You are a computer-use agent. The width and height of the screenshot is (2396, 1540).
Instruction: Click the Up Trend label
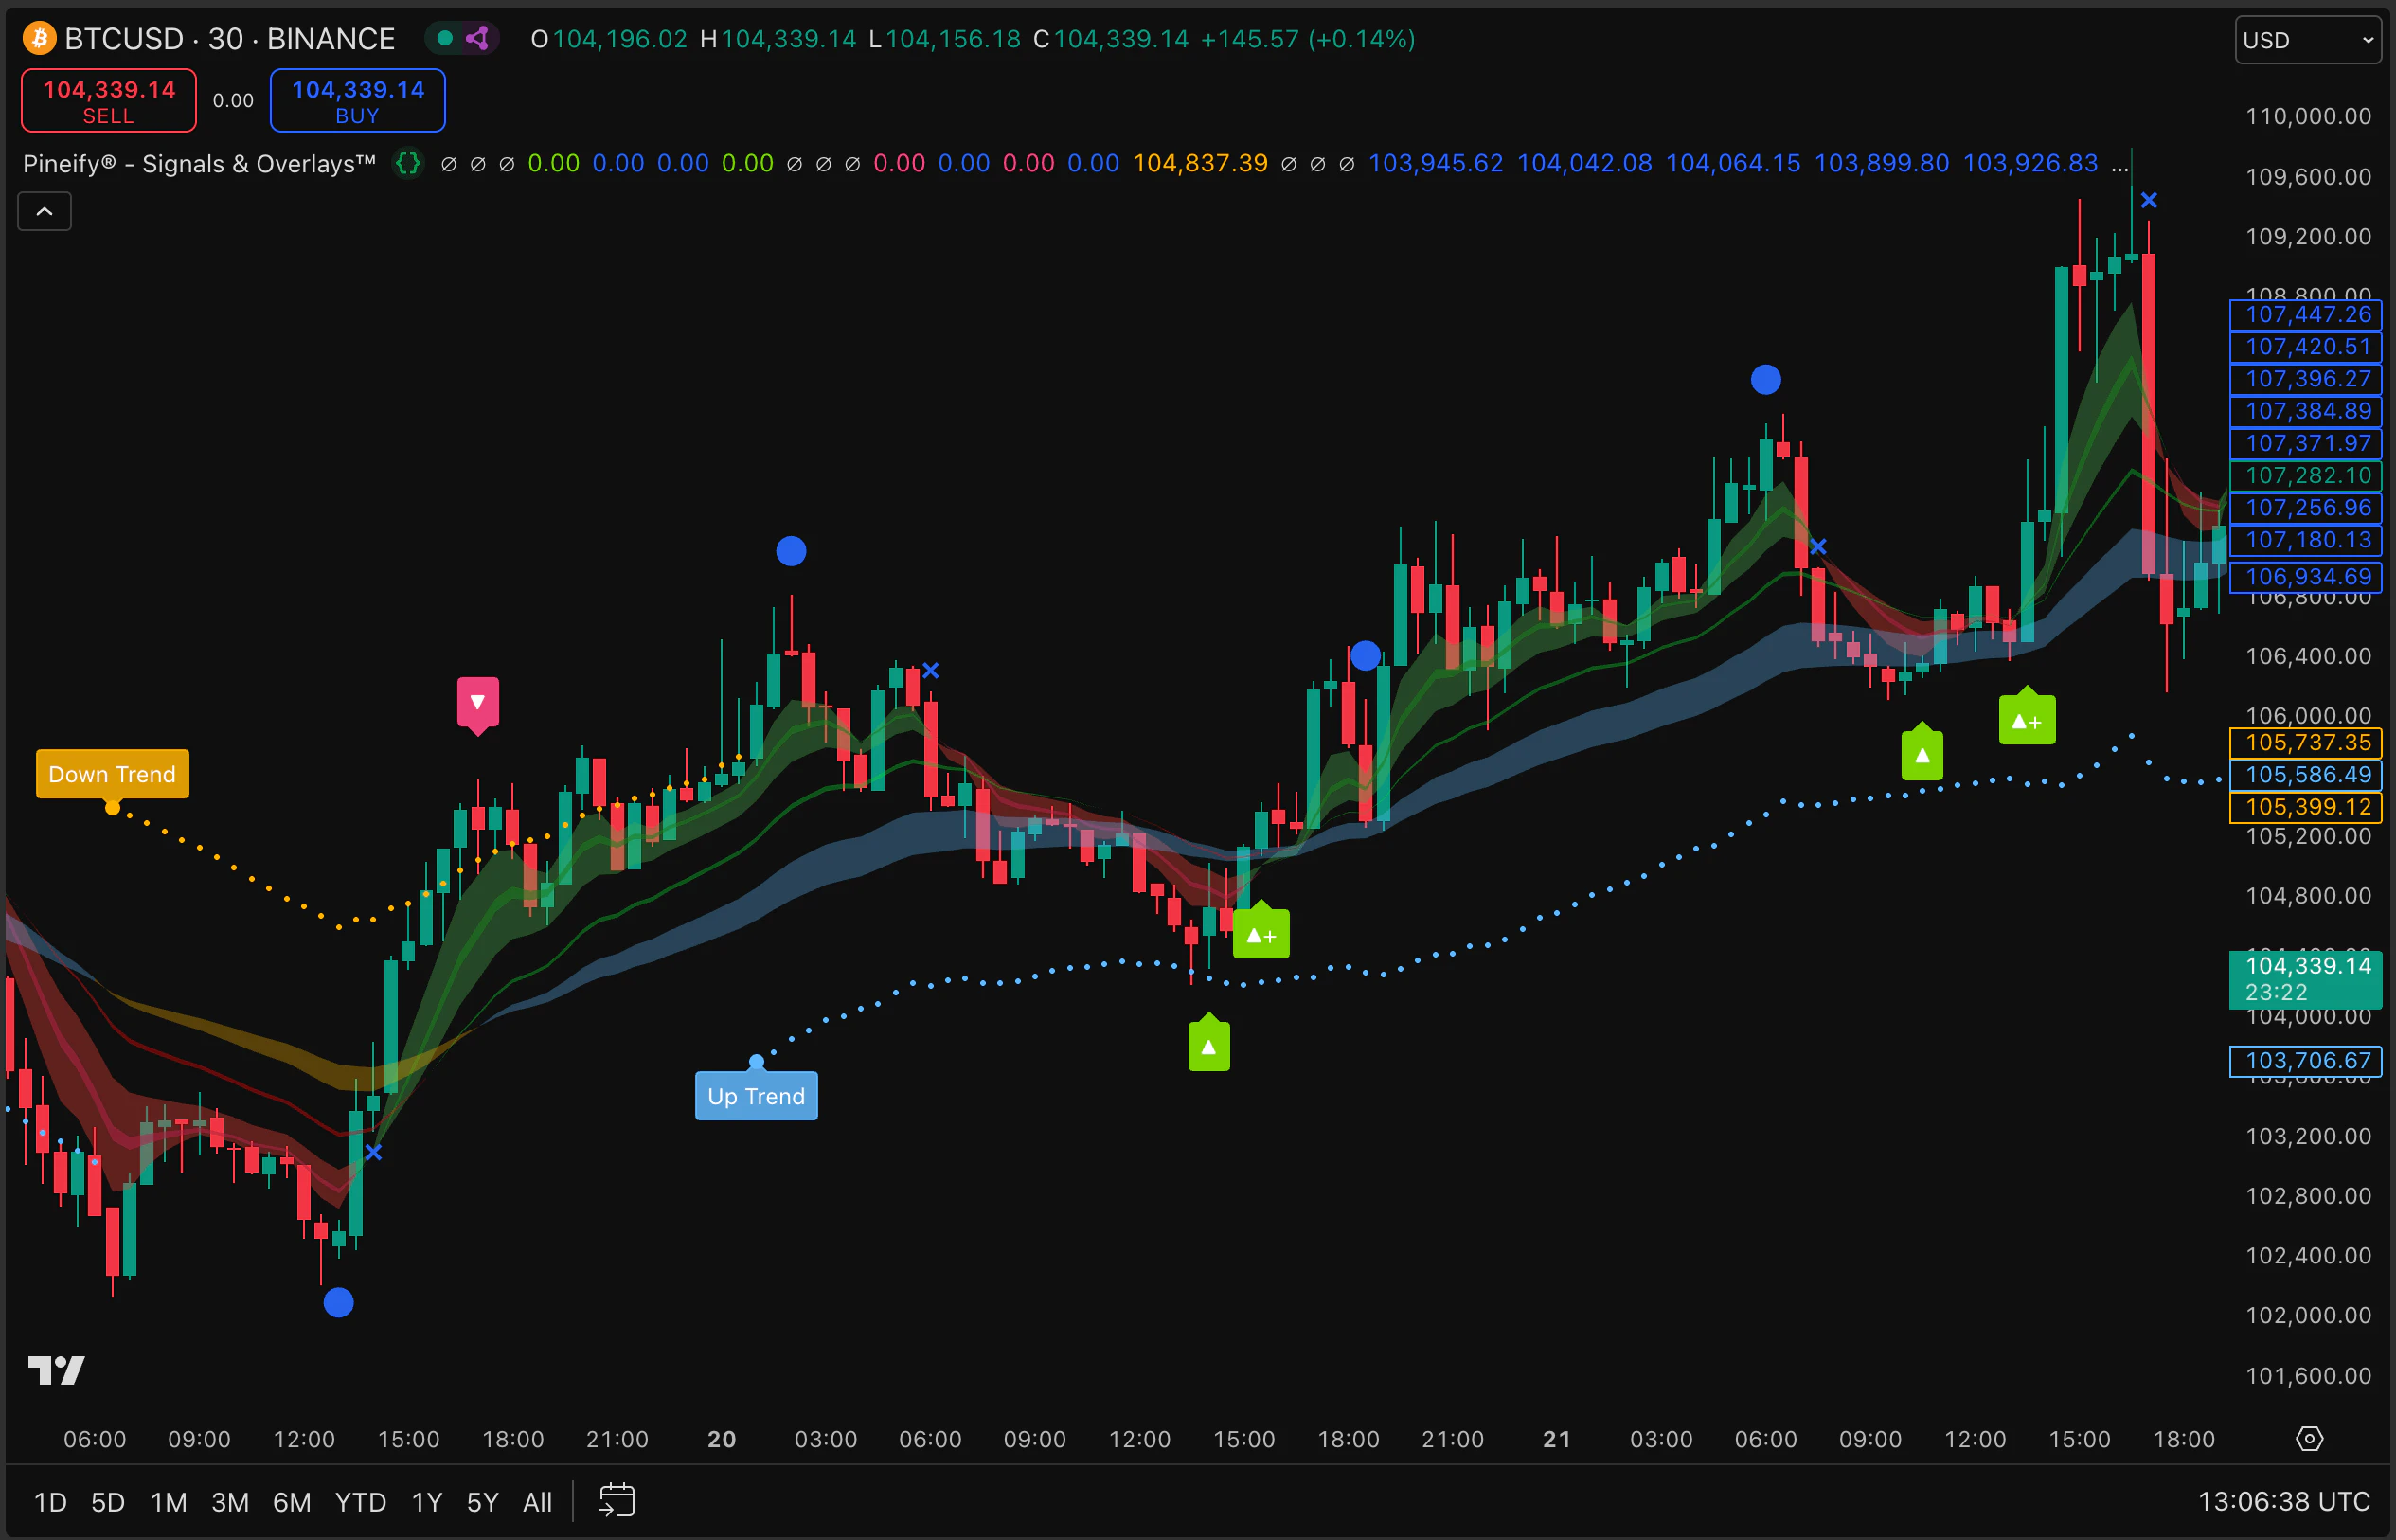(756, 1096)
